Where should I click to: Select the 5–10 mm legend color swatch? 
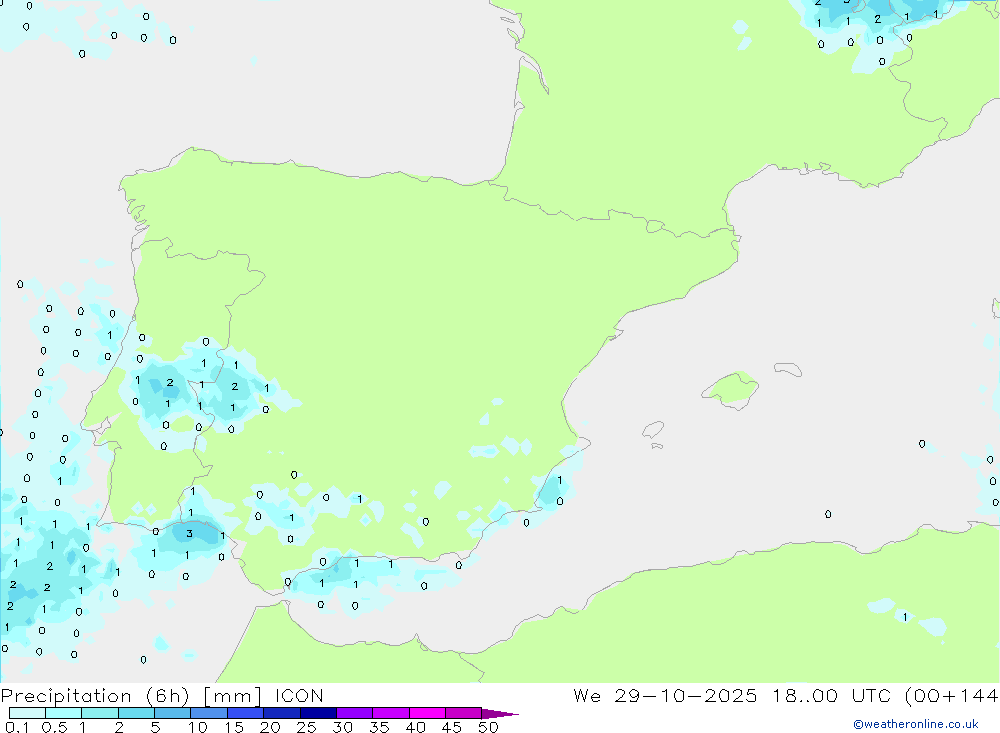[173, 713]
